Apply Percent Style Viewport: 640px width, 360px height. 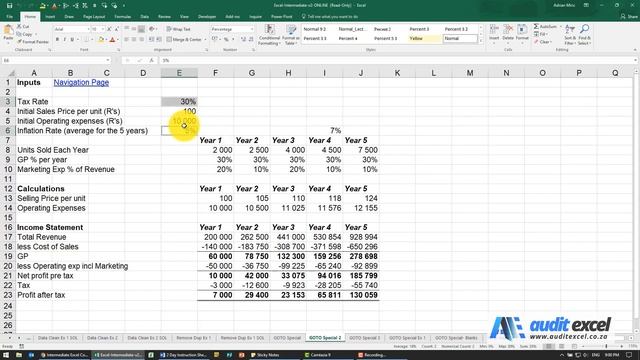[x=226, y=40]
